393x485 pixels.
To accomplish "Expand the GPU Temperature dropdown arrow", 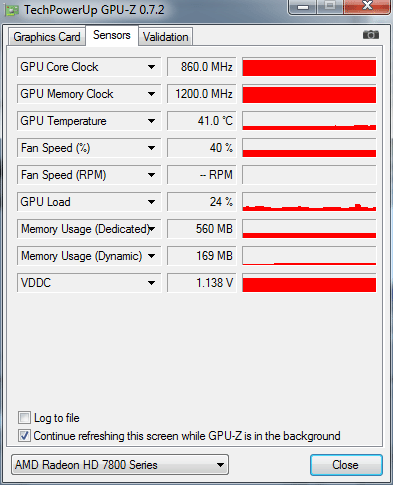I will tap(151, 121).
